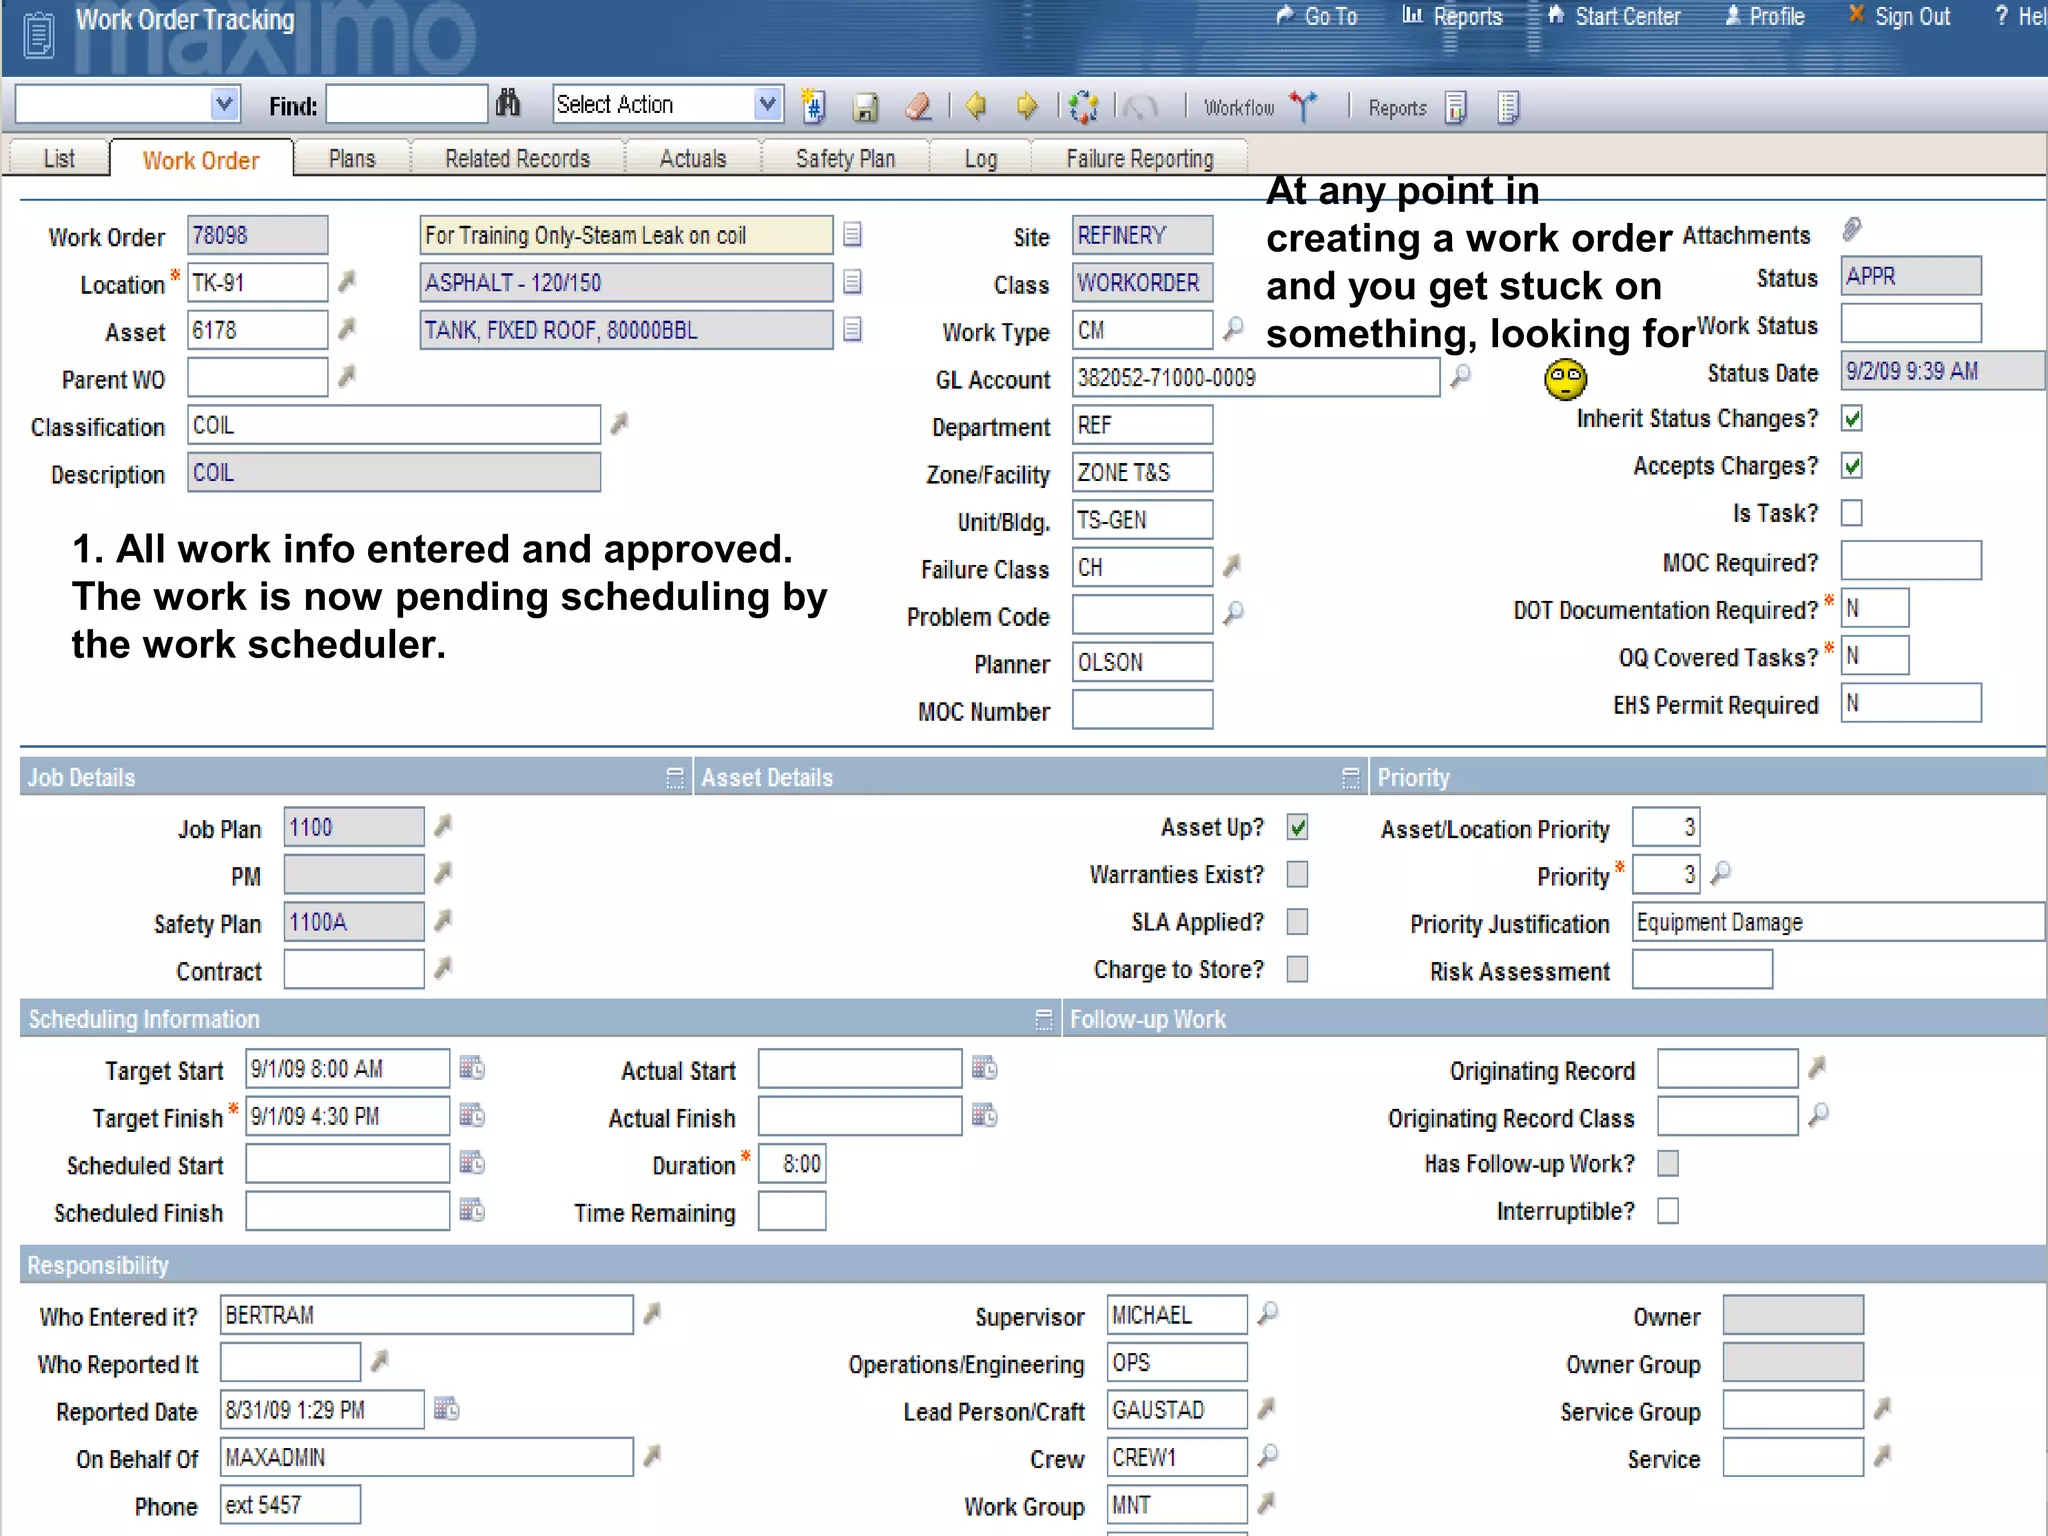
Task: Switch to the Related Records tab
Action: coord(517,158)
